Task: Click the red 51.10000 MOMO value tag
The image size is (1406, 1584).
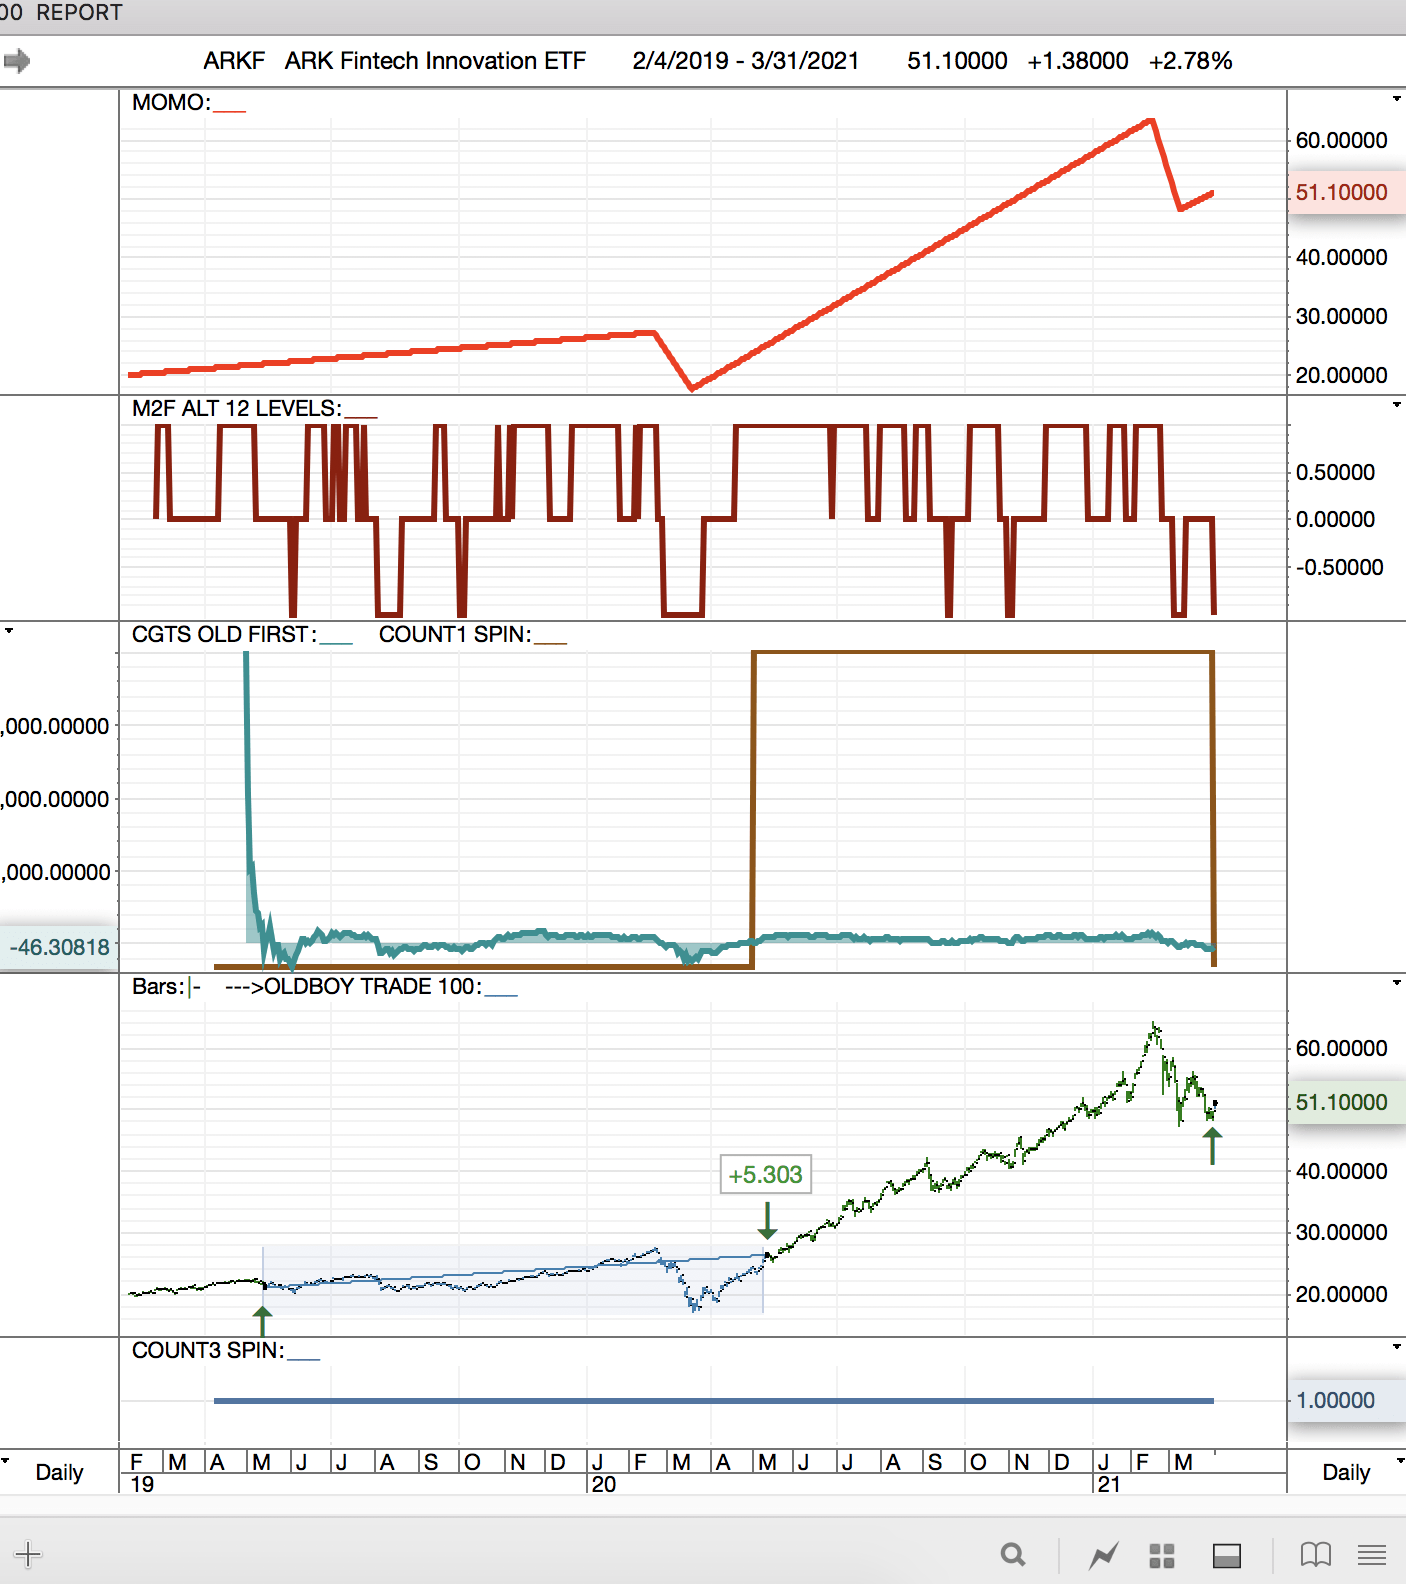Action: pyautogui.click(x=1346, y=192)
